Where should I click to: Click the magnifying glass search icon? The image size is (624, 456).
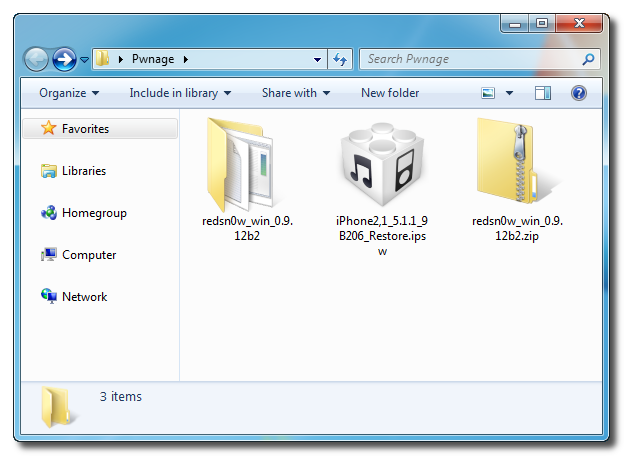tap(589, 59)
